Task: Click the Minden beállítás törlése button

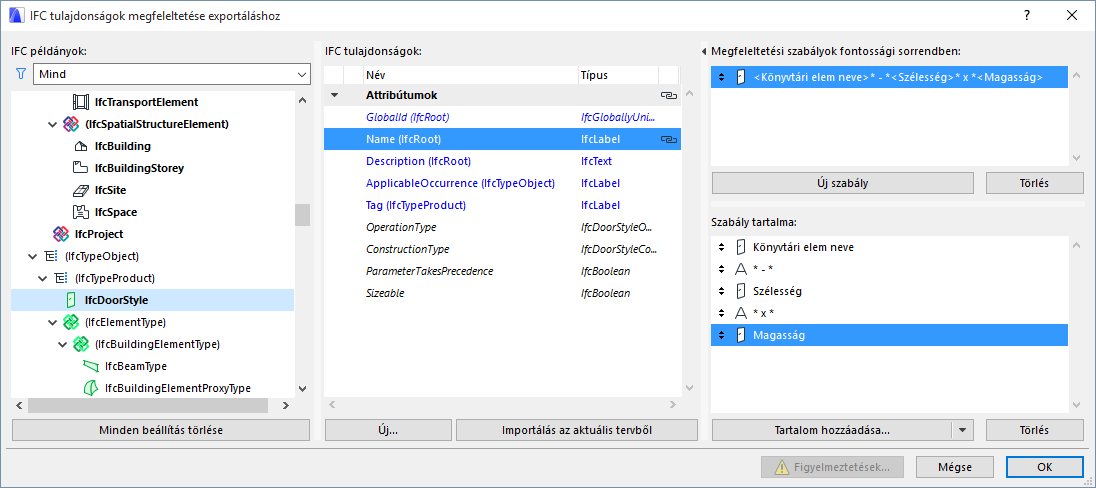Action: pyautogui.click(x=160, y=430)
